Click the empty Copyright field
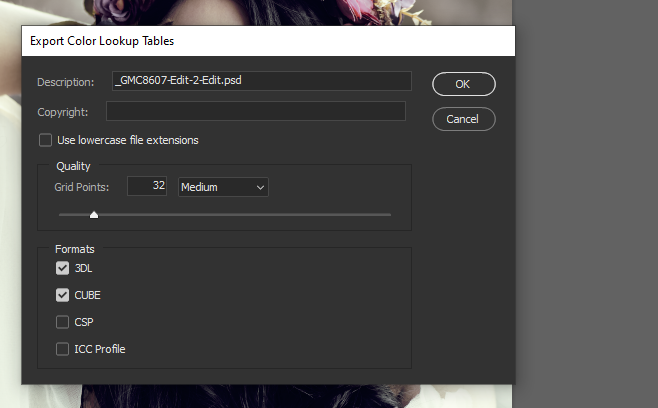This screenshot has width=658, height=408. pyautogui.click(x=256, y=111)
